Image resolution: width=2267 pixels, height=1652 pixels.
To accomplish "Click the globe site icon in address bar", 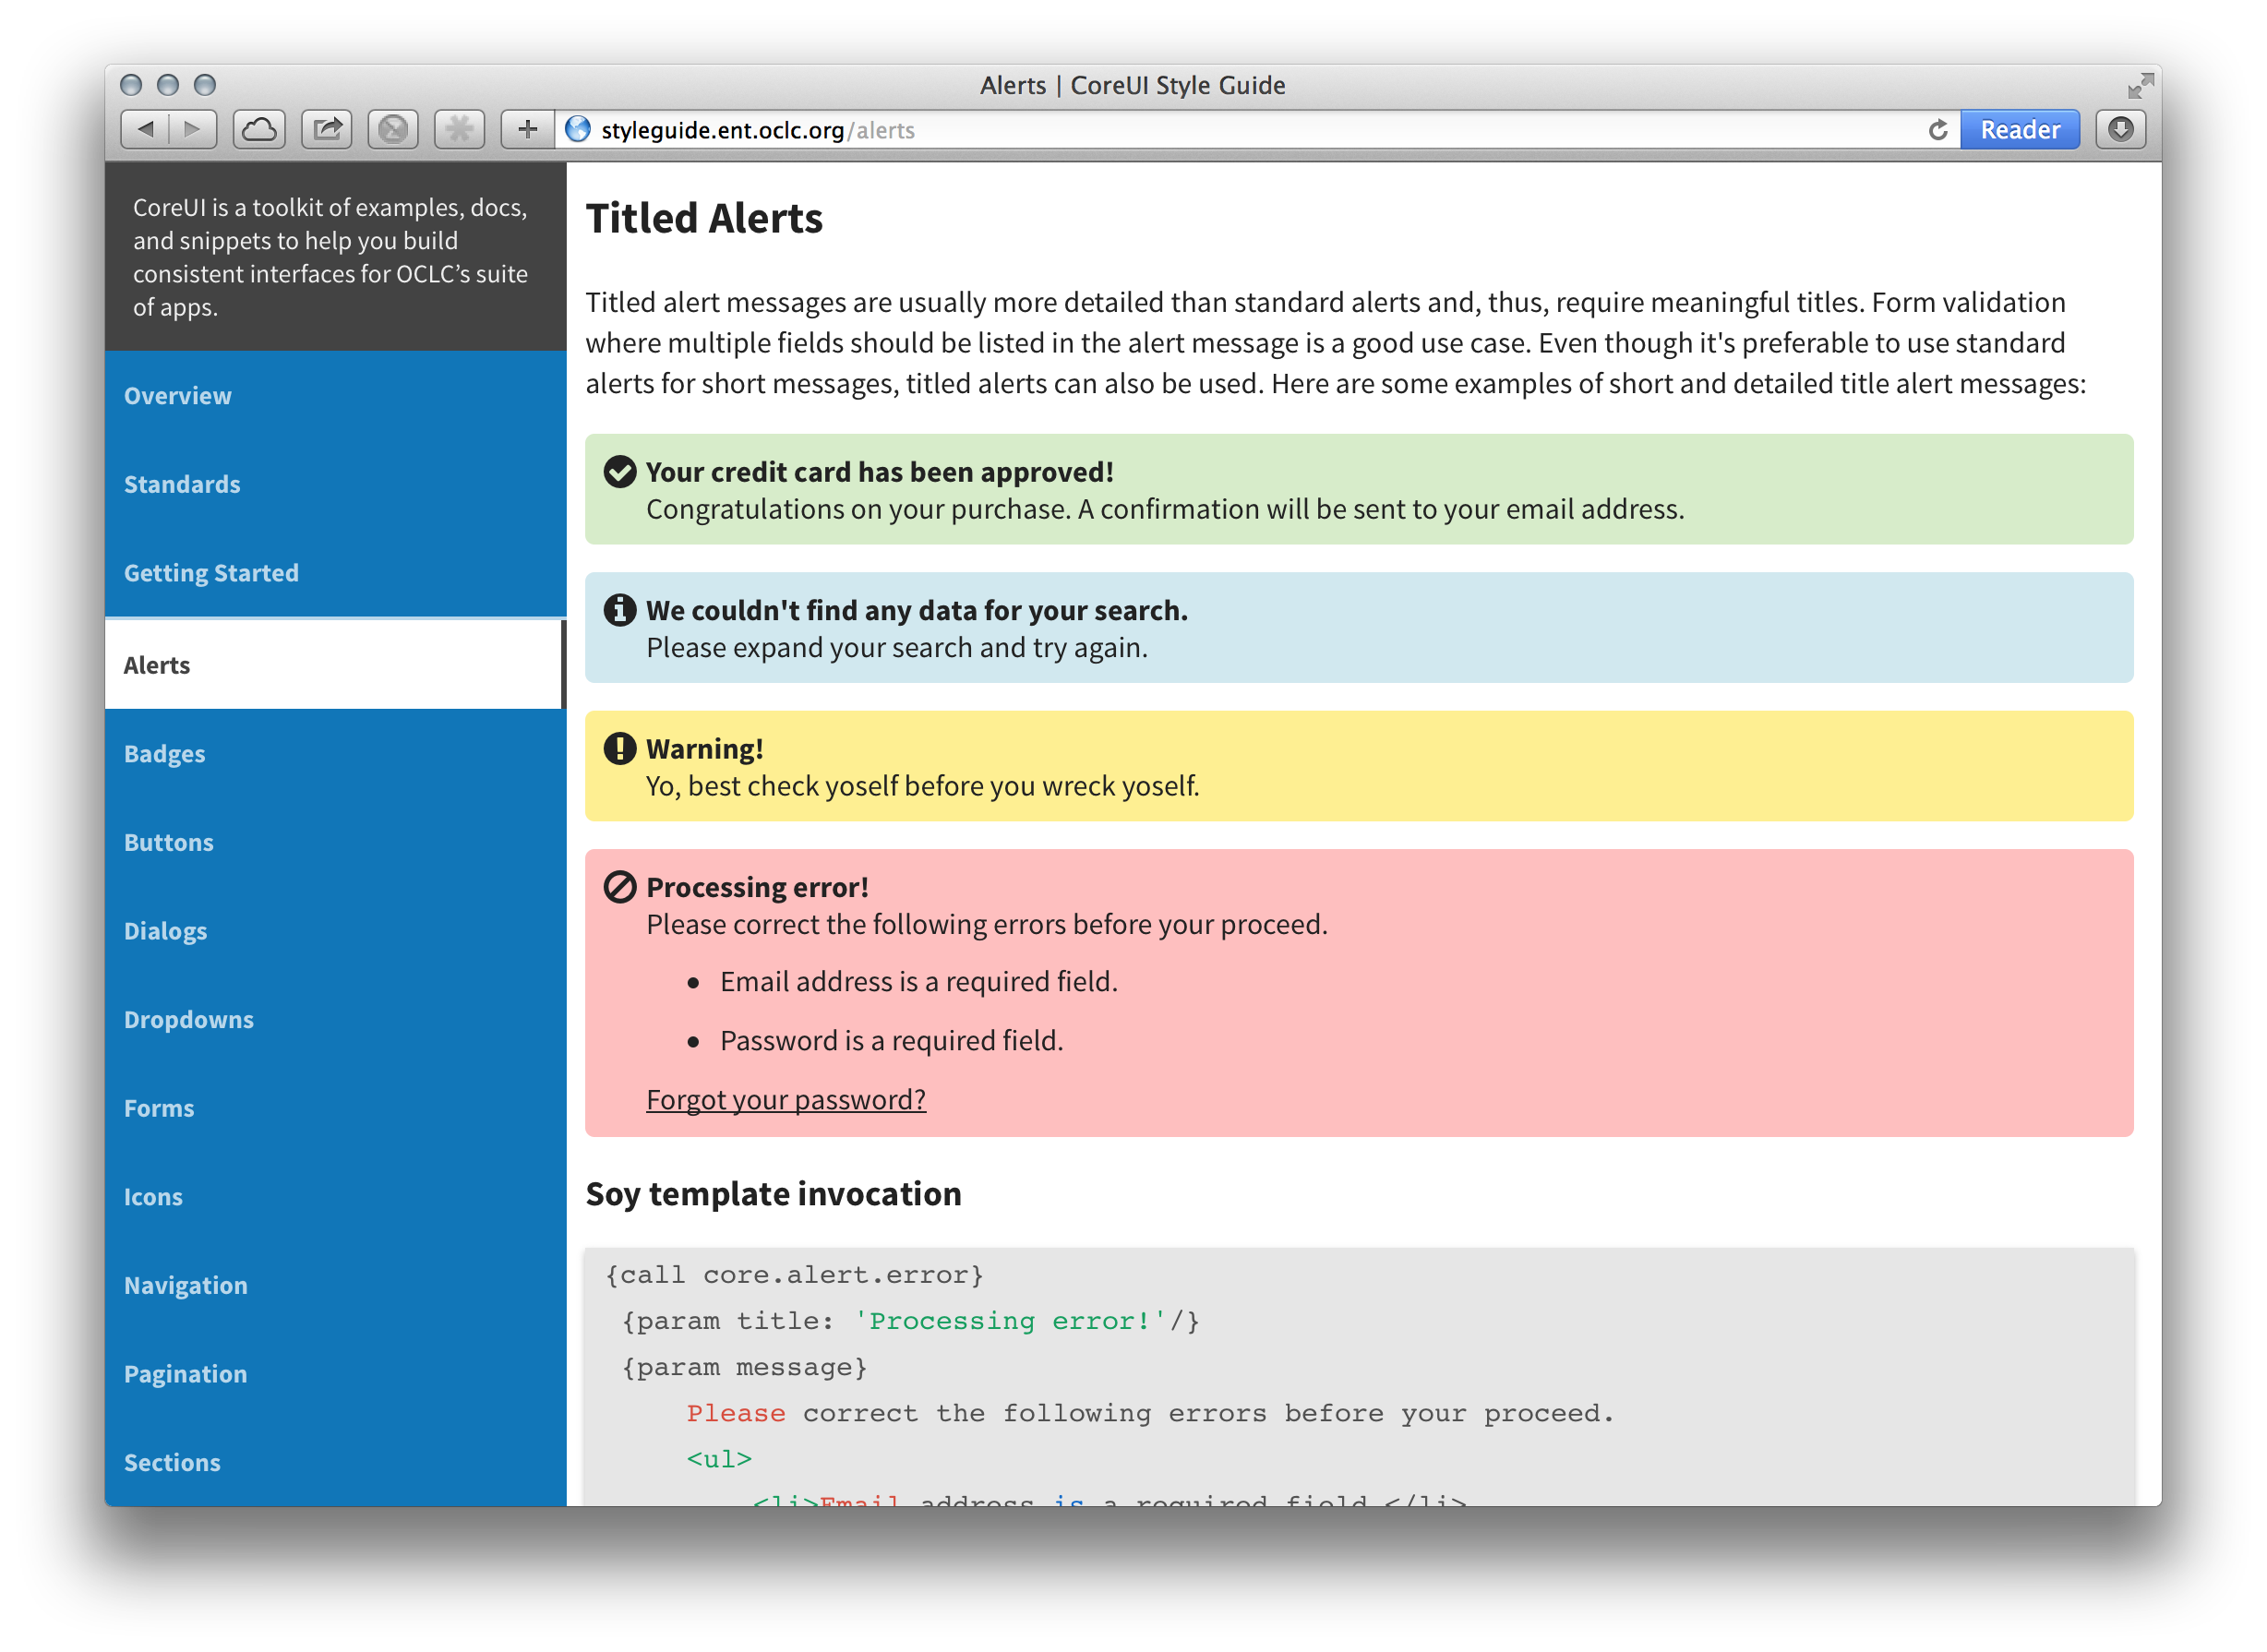I will click(578, 129).
